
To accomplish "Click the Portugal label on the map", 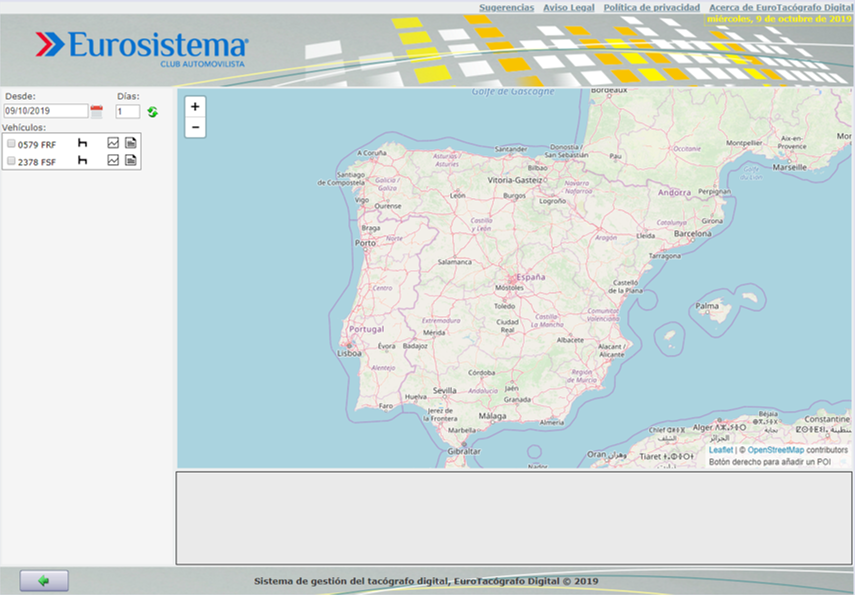I will click(366, 329).
